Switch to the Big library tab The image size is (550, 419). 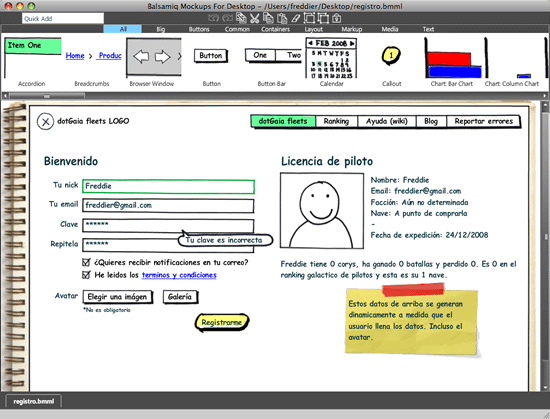point(161,29)
